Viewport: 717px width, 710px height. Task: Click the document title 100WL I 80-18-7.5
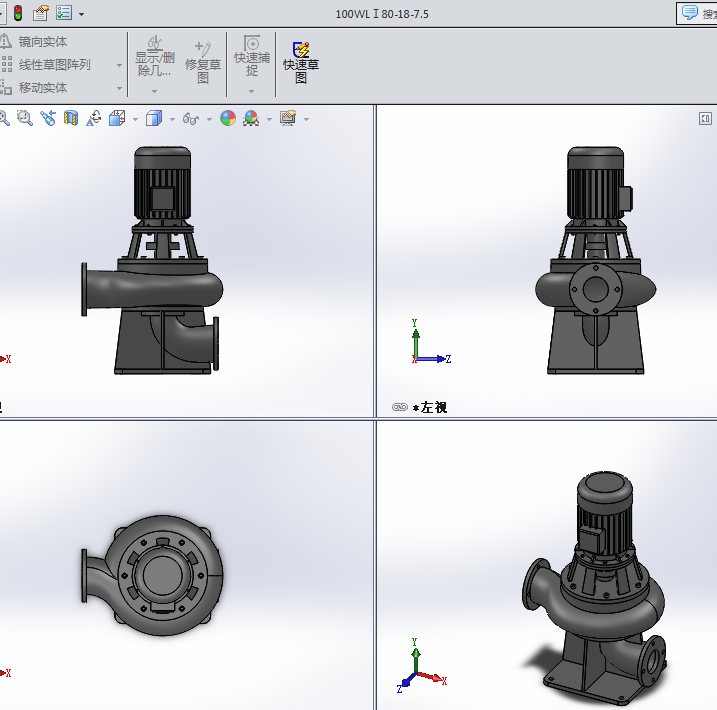[382, 14]
